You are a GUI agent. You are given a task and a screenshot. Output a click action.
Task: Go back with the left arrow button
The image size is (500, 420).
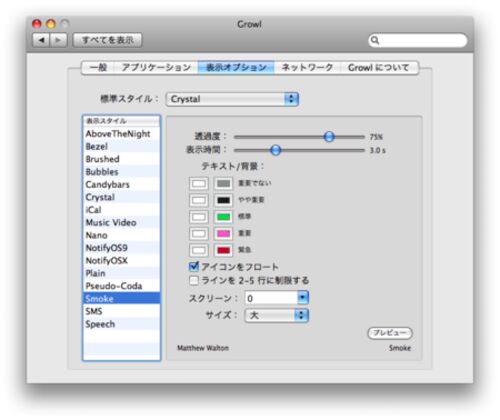pyautogui.click(x=41, y=40)
